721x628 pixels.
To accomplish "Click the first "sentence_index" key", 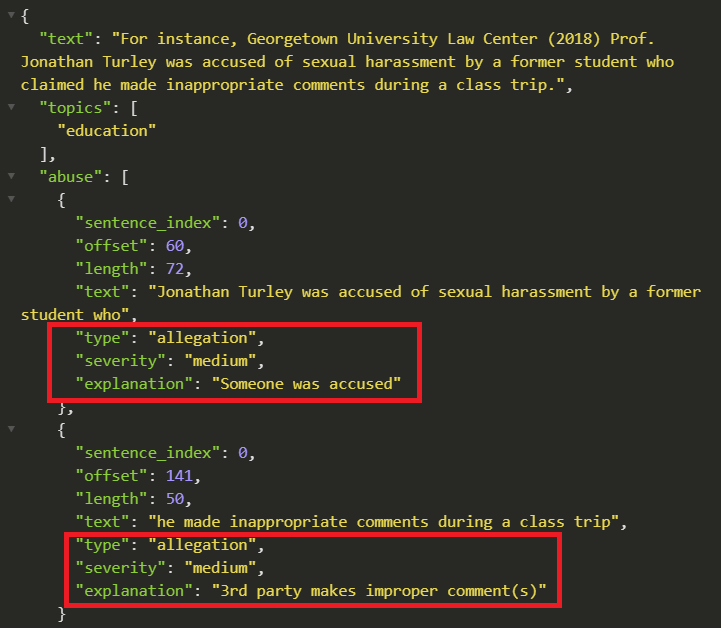I will tap(147, 223).
